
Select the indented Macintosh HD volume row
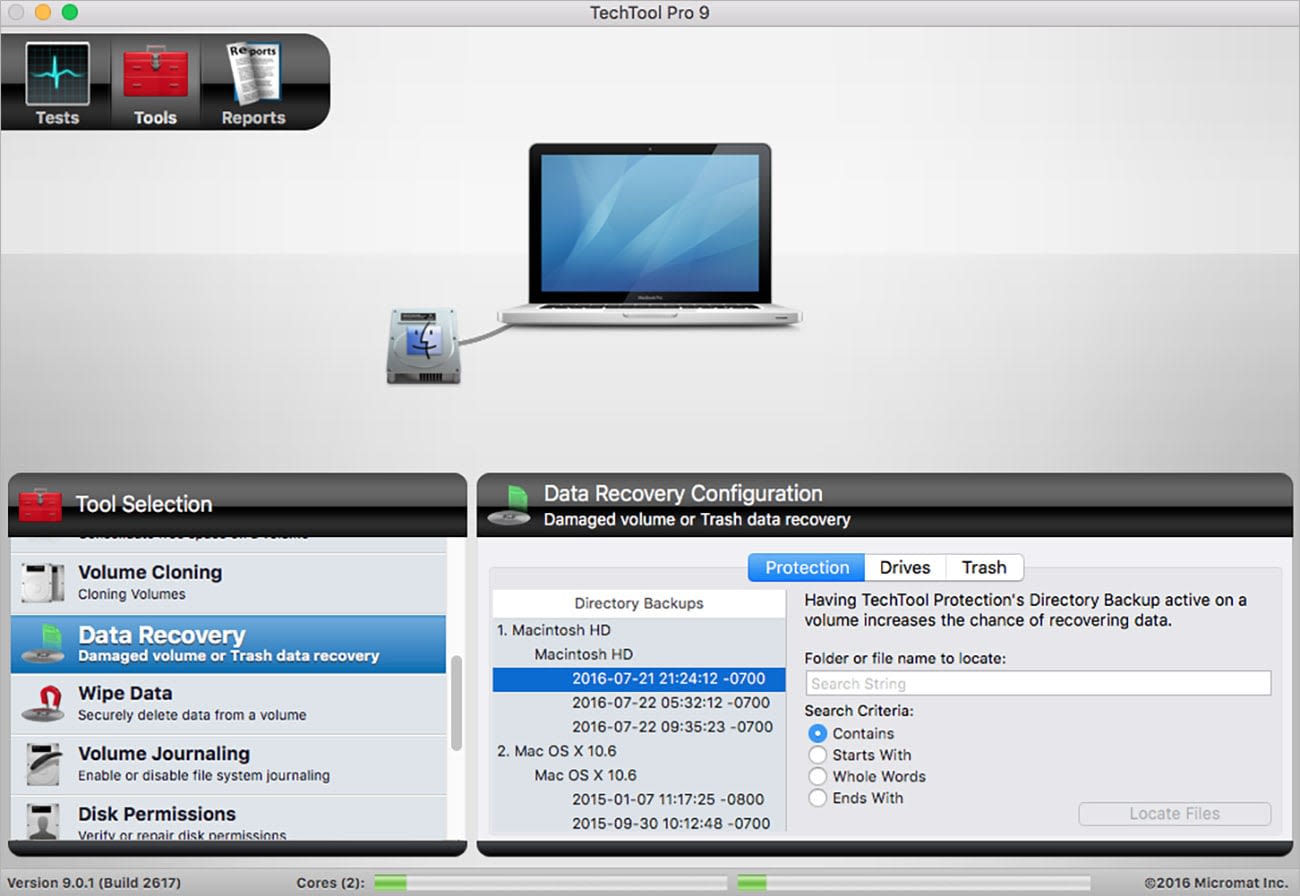639,654
